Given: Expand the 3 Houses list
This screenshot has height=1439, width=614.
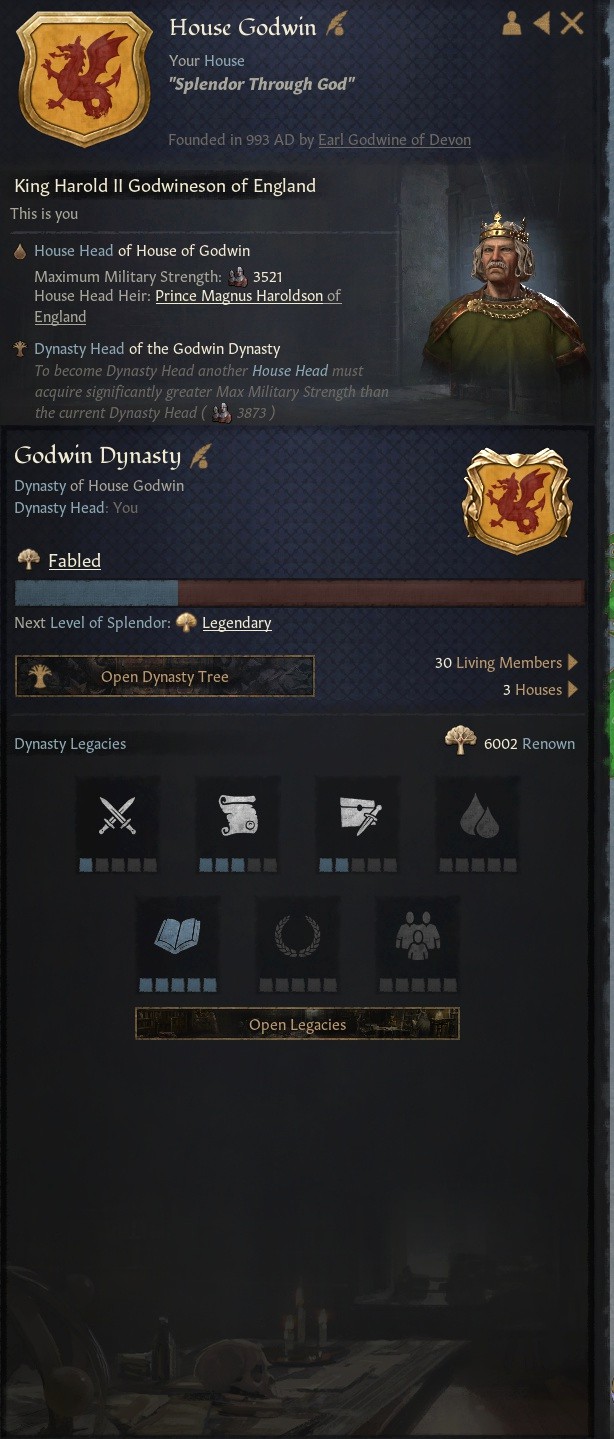Looking at the screenshot, I should pos(540,689).
